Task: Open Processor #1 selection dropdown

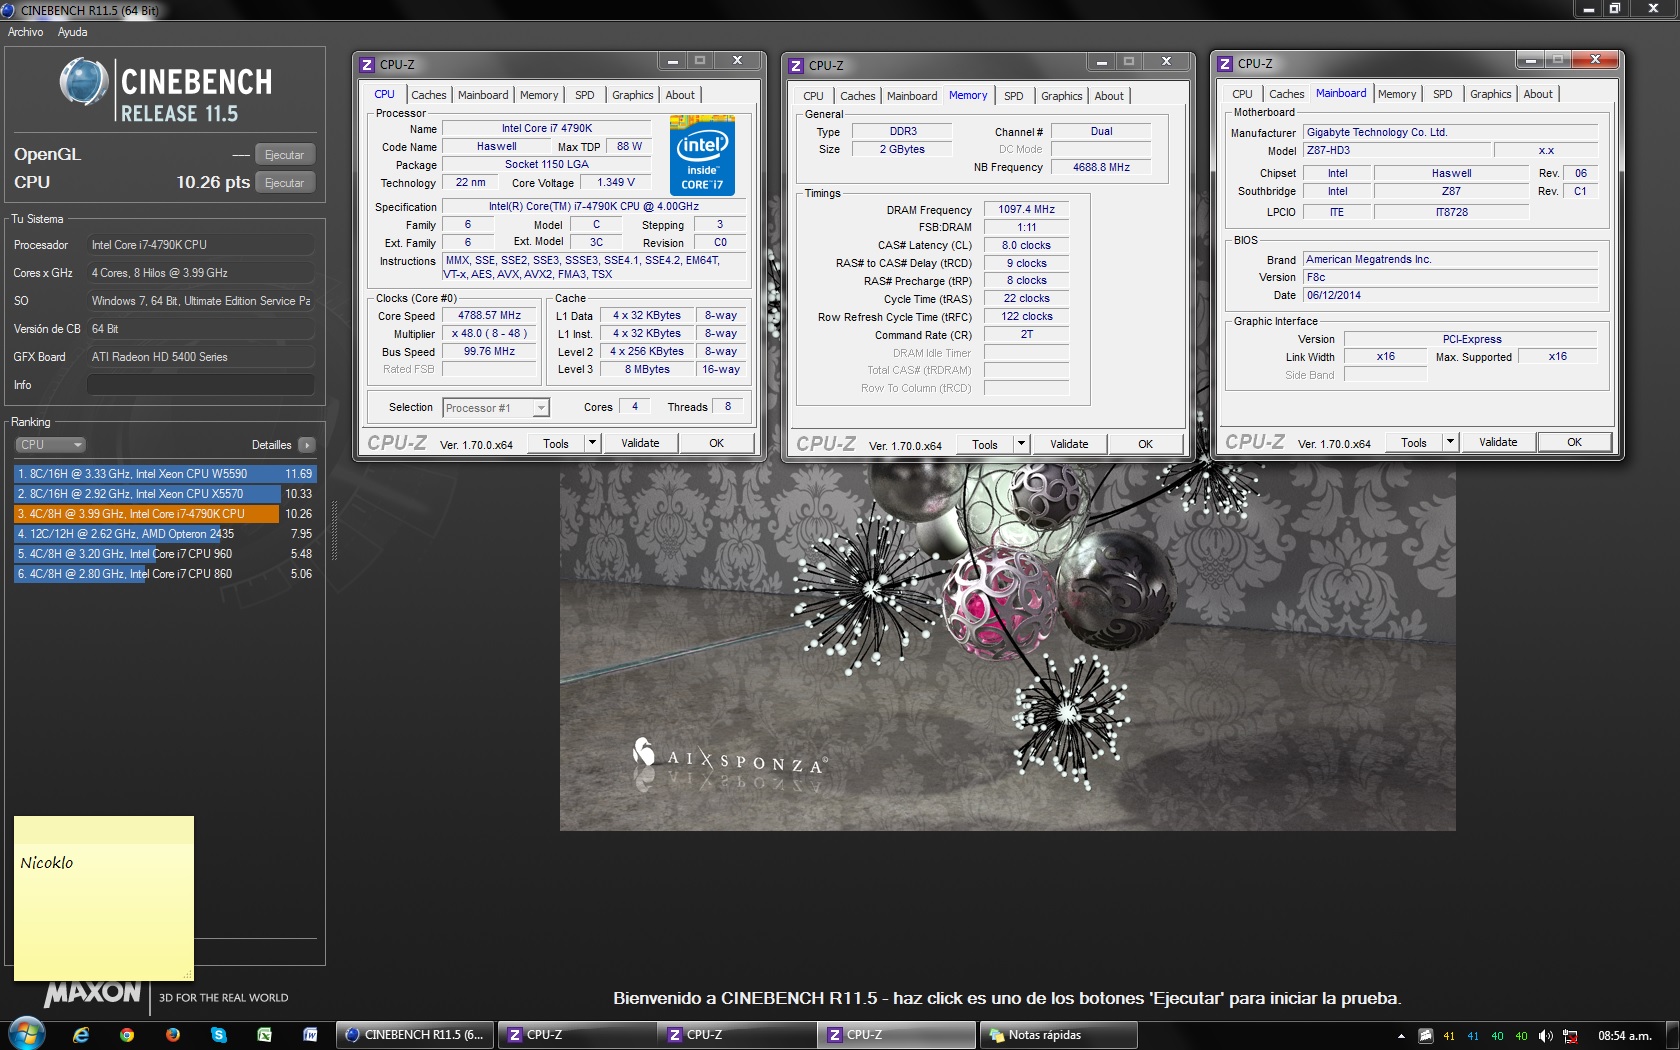Action: coord(496,408)
